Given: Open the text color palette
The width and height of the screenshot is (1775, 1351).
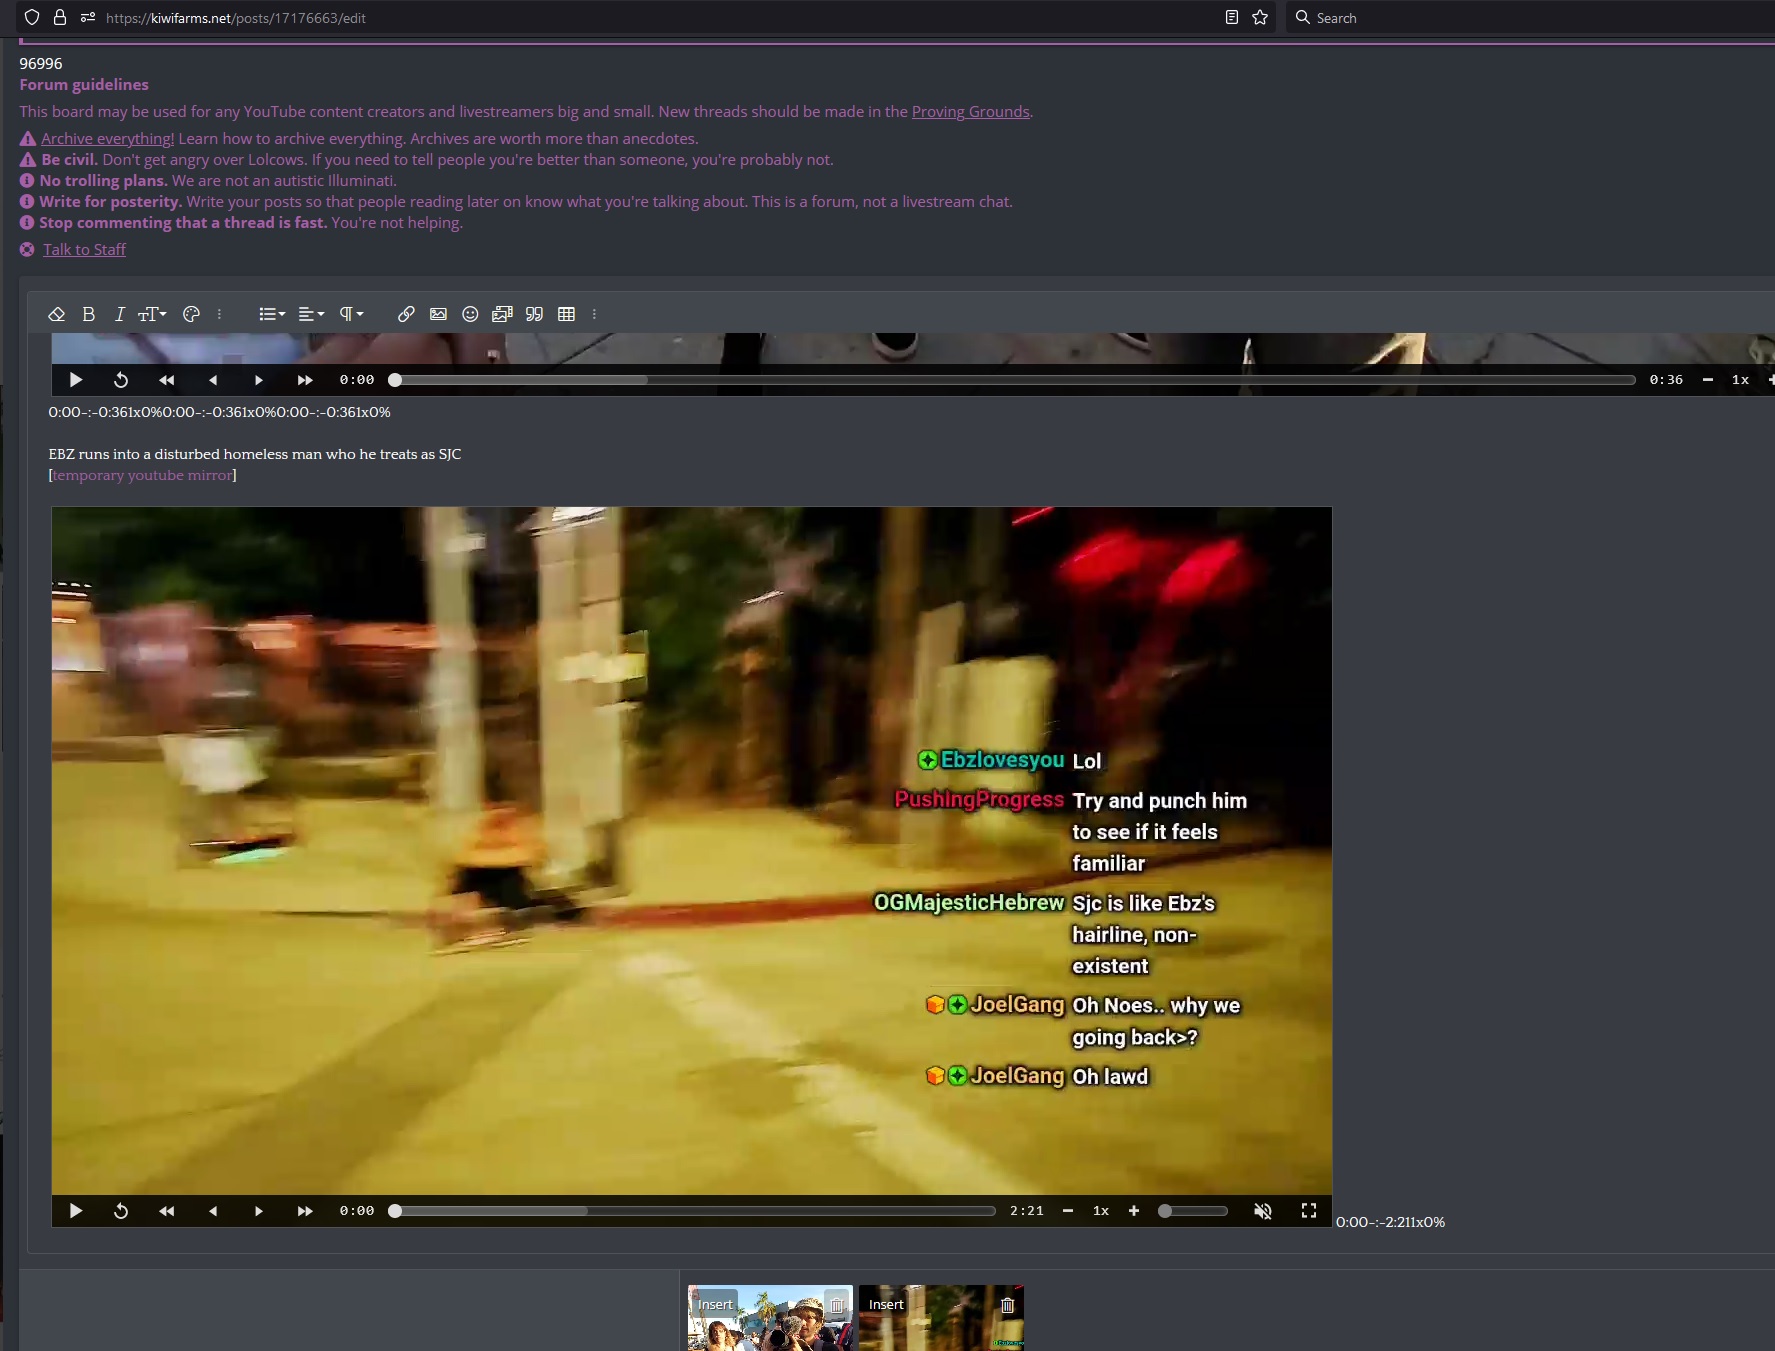Looking at the screenshot, I should (191, 314).
